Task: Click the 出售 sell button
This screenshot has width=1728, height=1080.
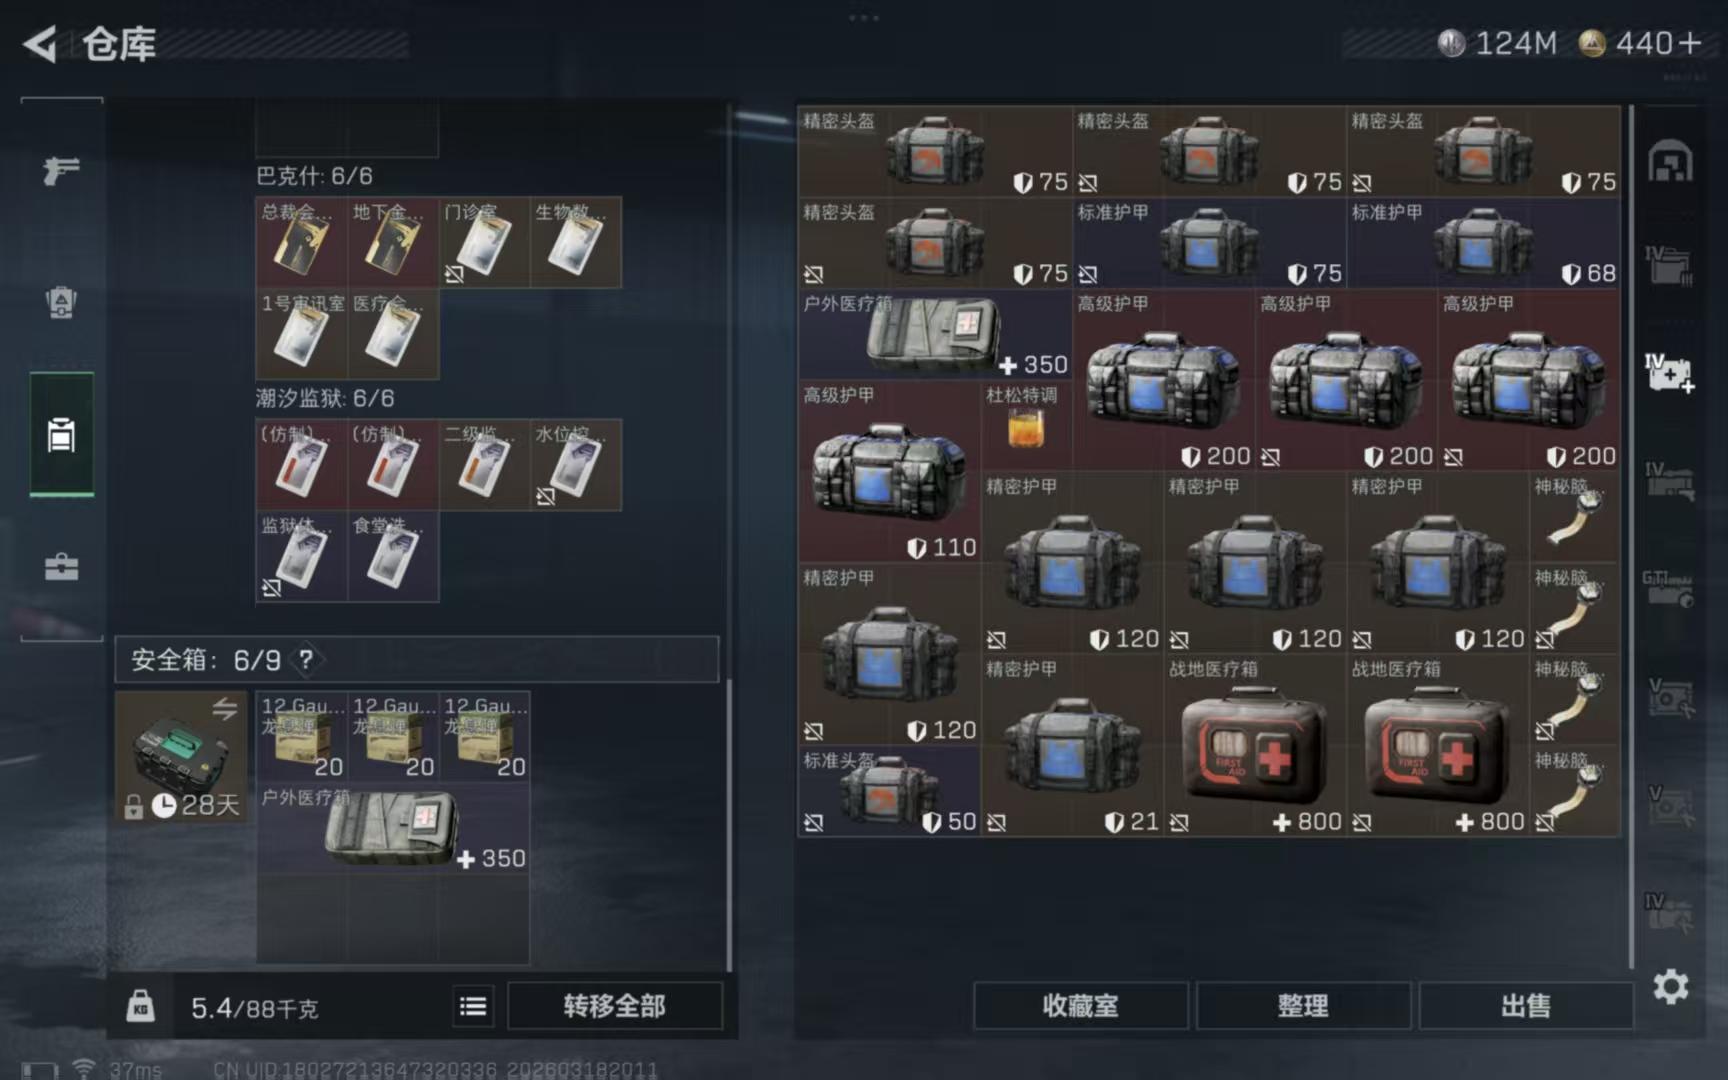Action: 1526,1006
